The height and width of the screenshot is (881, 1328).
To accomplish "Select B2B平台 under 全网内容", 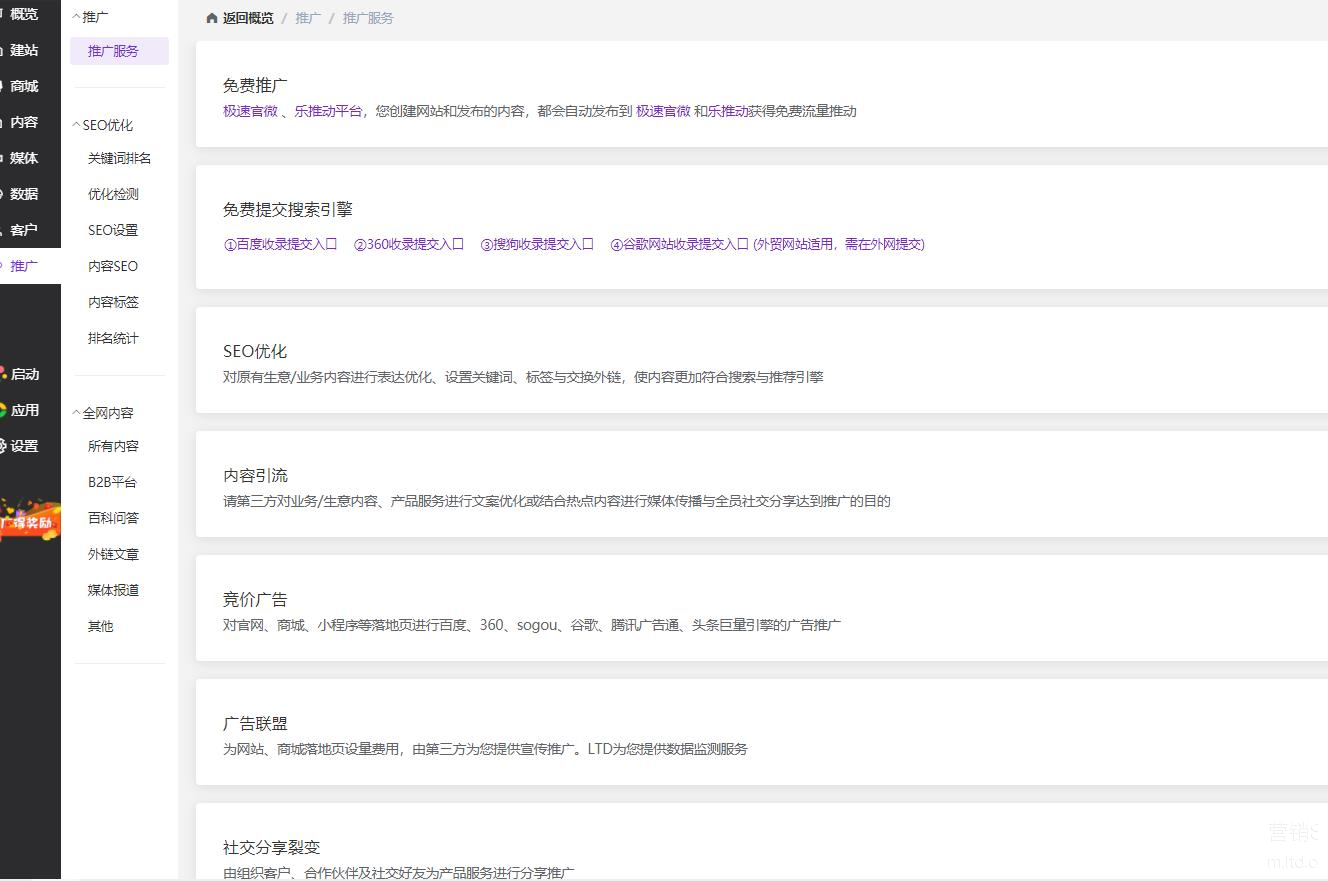I will [112, 482].
